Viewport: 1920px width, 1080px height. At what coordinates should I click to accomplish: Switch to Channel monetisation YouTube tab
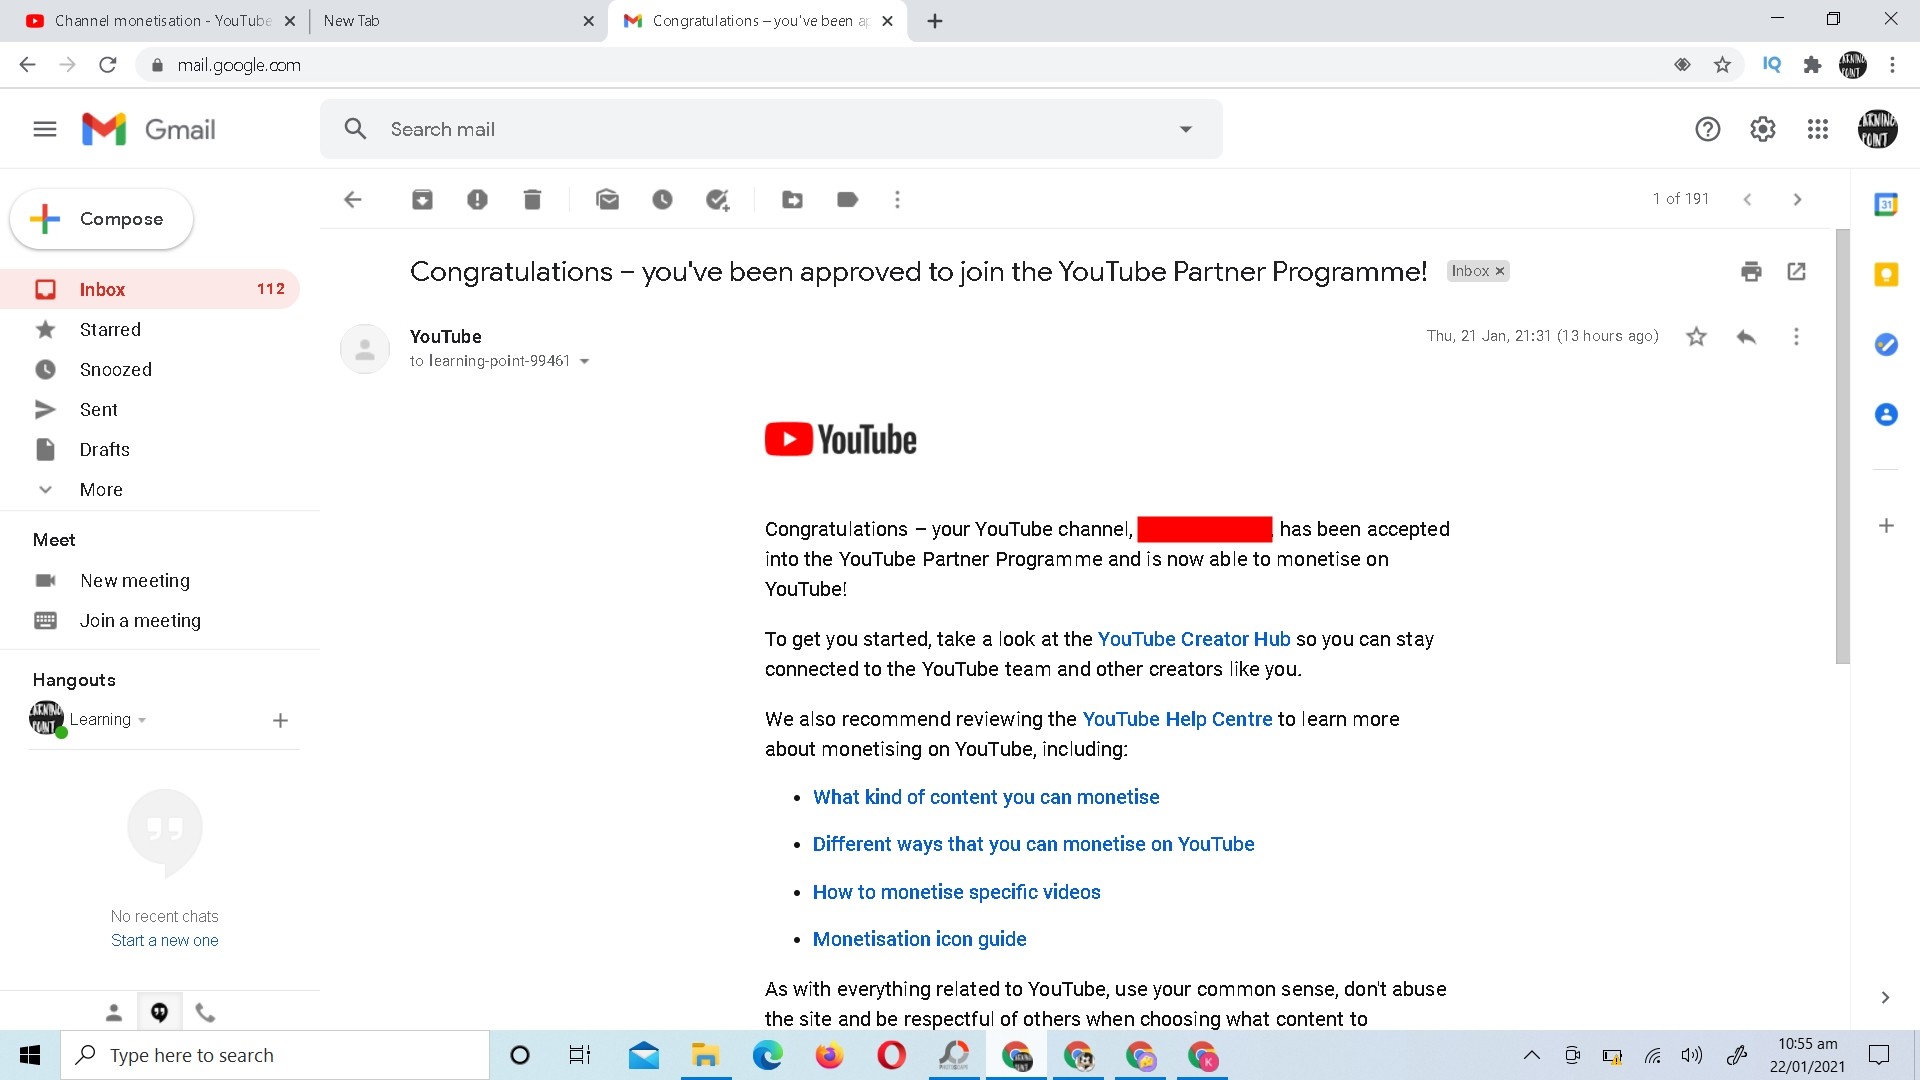point(160,21)
